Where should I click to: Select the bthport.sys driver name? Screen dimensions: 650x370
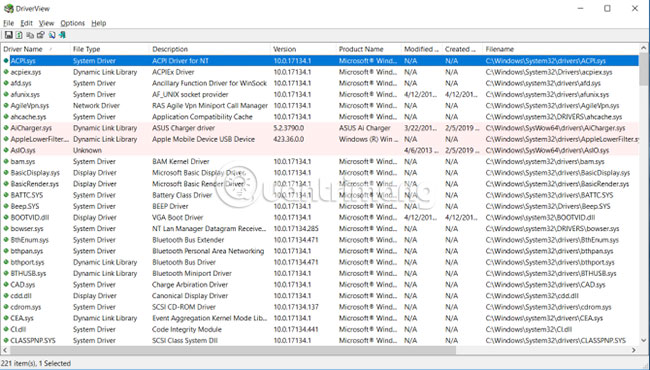coord(27,262)
